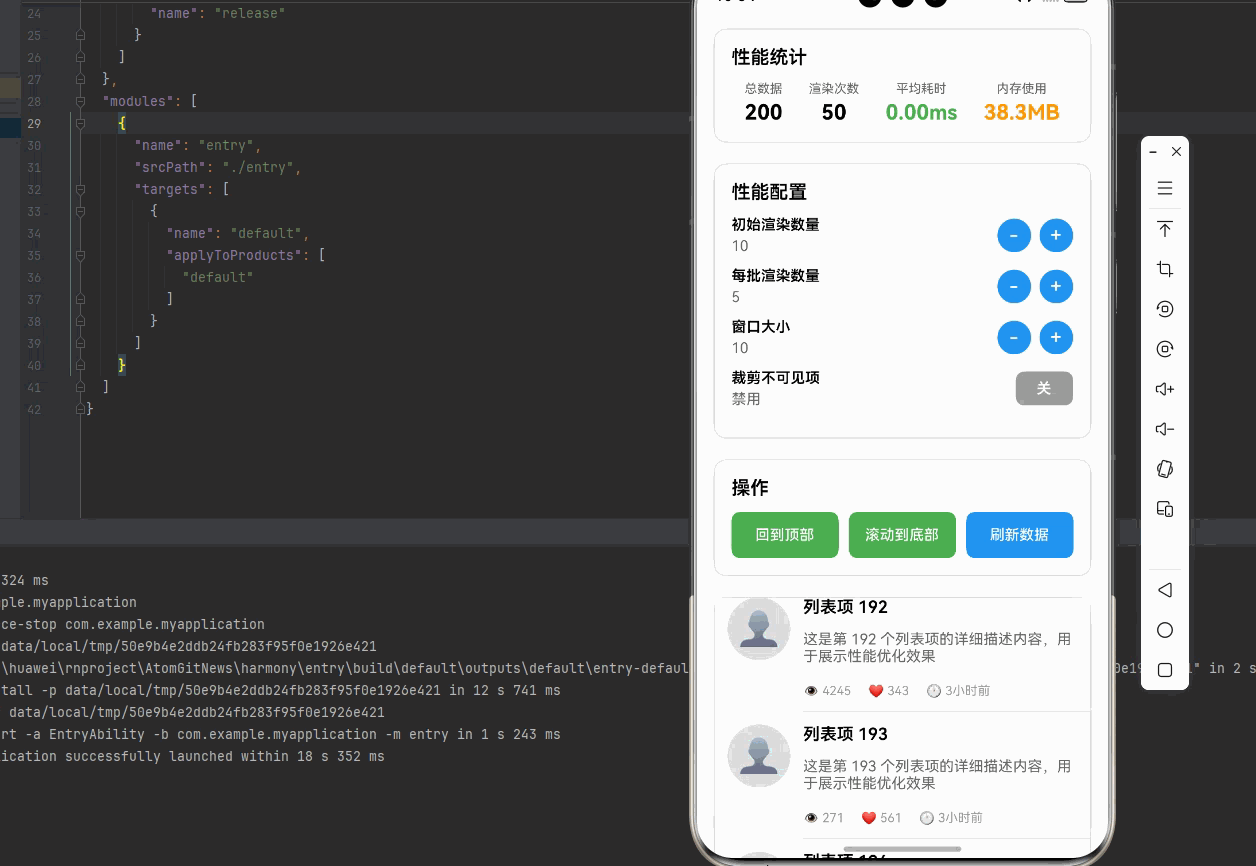
Task: Decrease 窗口大小 with minus button
Action: pos(1014,338)
